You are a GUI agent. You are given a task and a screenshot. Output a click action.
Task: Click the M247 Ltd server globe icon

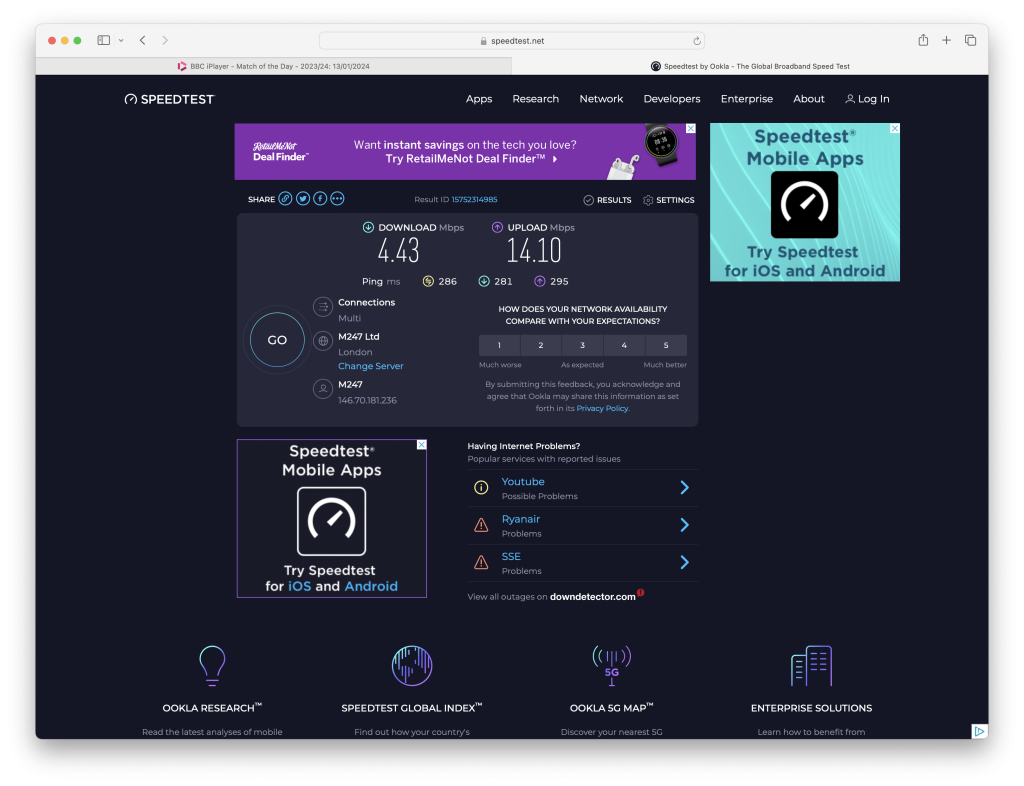tap(323, 341)
